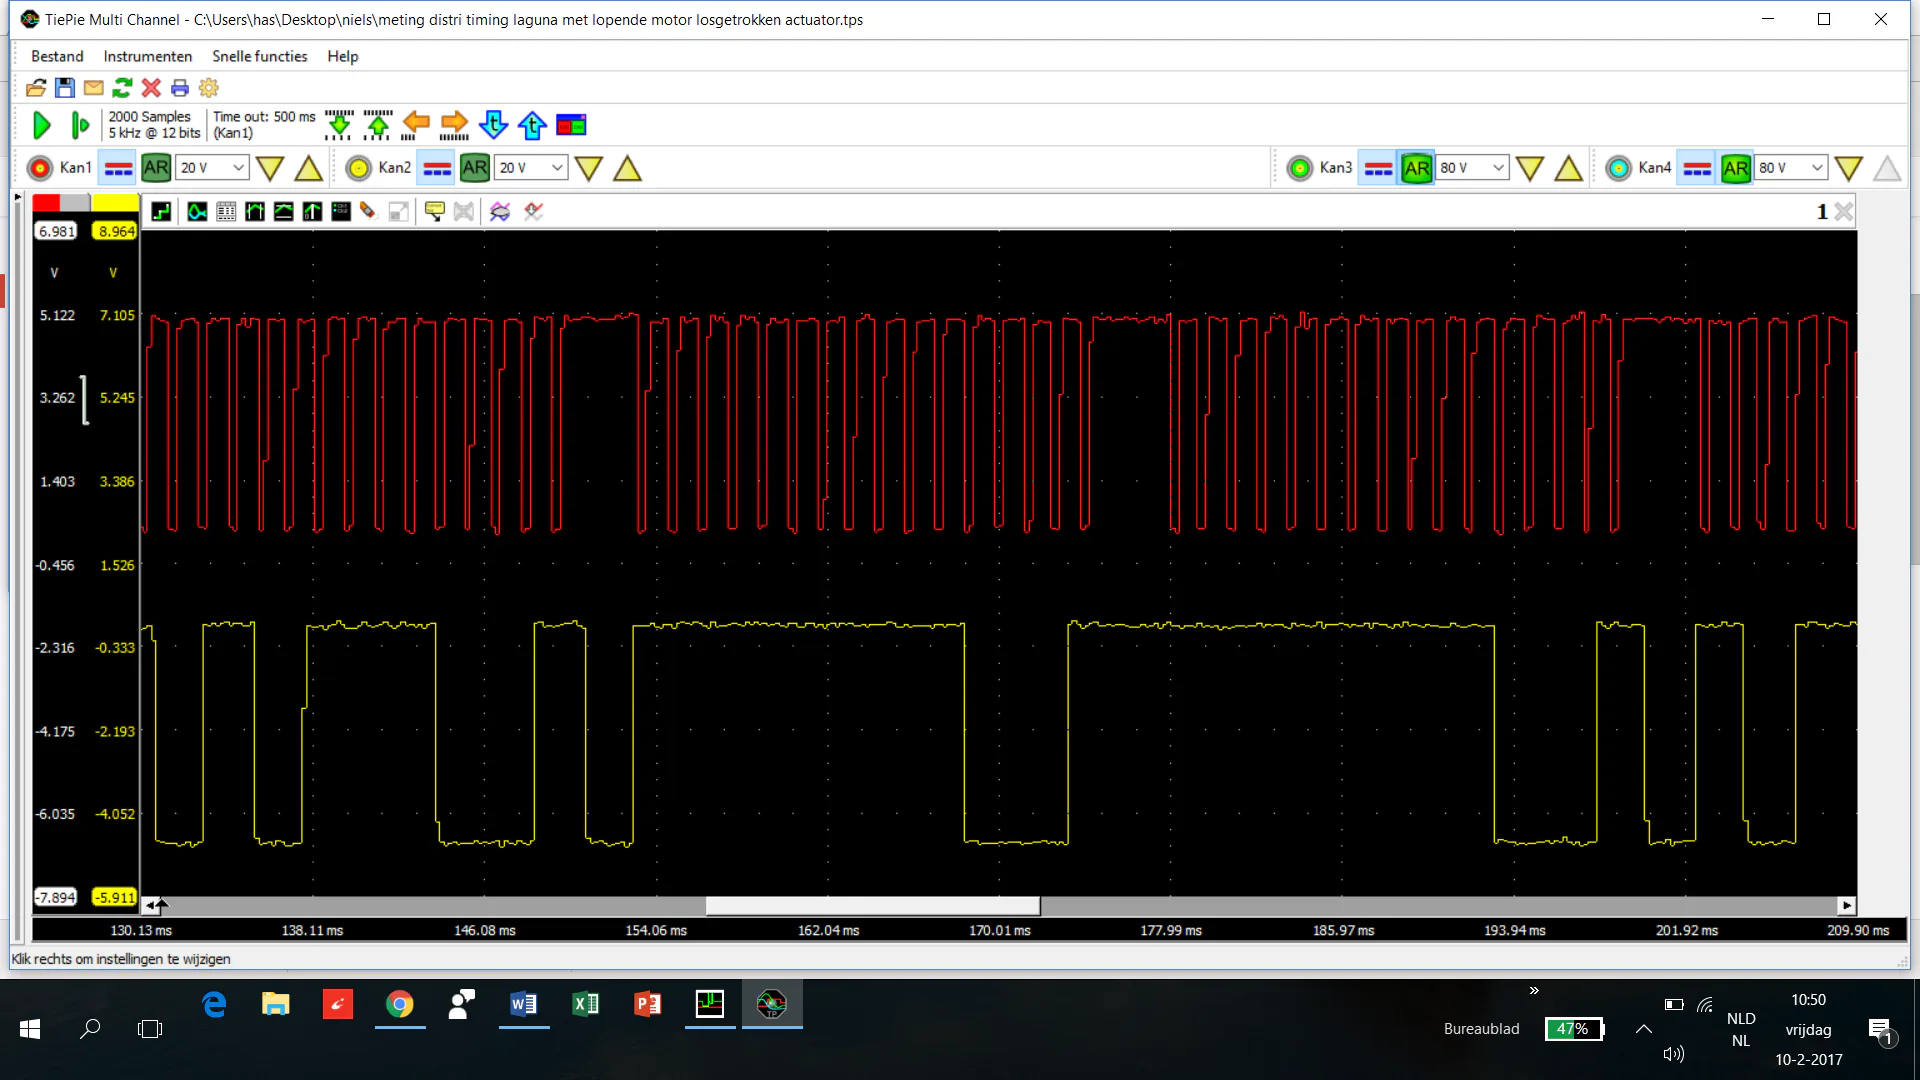Click the yellow comment balloon graph icon
Image resolution: width=1920 pixels, height=1080 pixels.
pos(434,211)
